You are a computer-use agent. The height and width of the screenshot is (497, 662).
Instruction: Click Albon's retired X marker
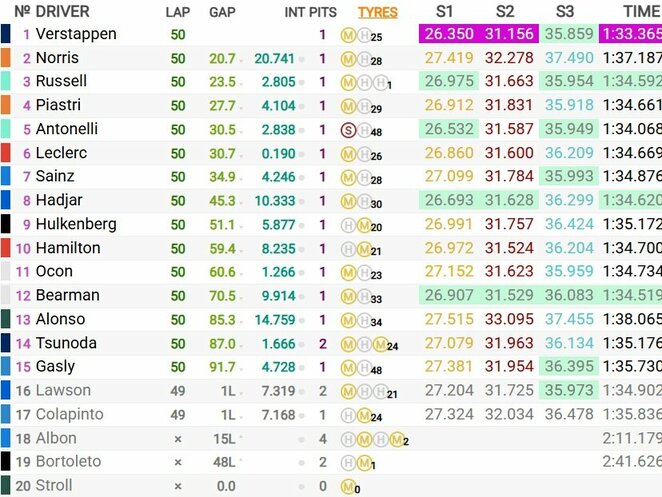[x=178, y=439]
